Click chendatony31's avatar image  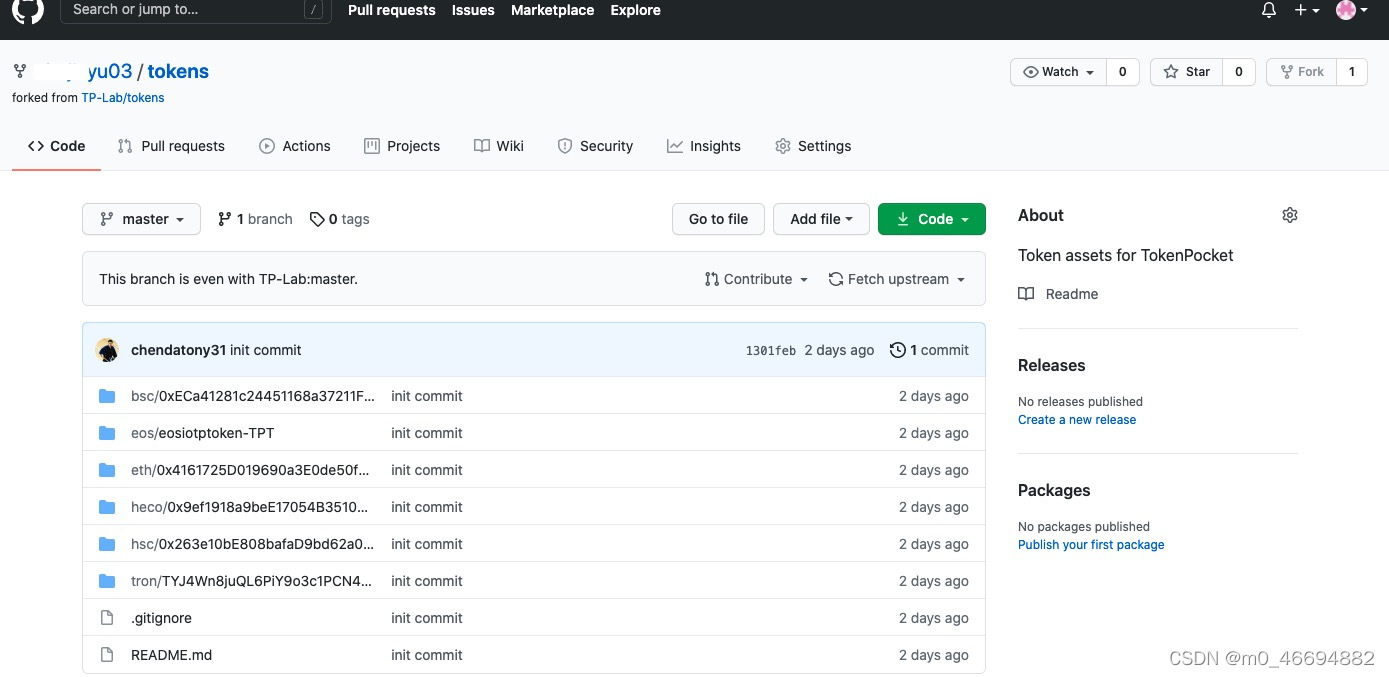tap(107, 350)
